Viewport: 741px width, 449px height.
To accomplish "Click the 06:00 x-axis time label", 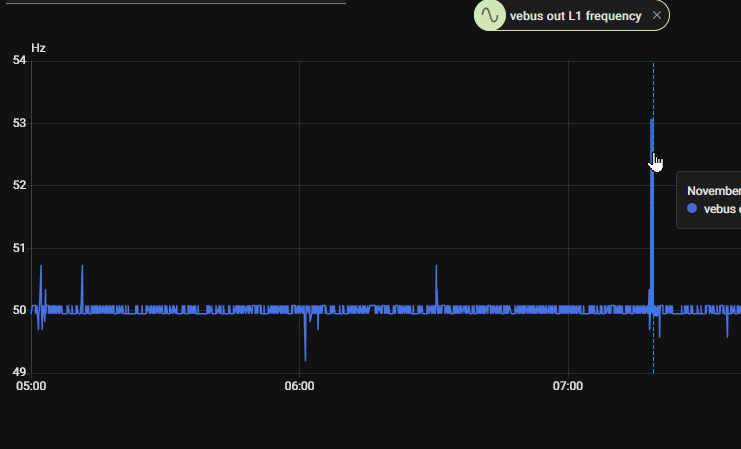I will tap(299, 386).
